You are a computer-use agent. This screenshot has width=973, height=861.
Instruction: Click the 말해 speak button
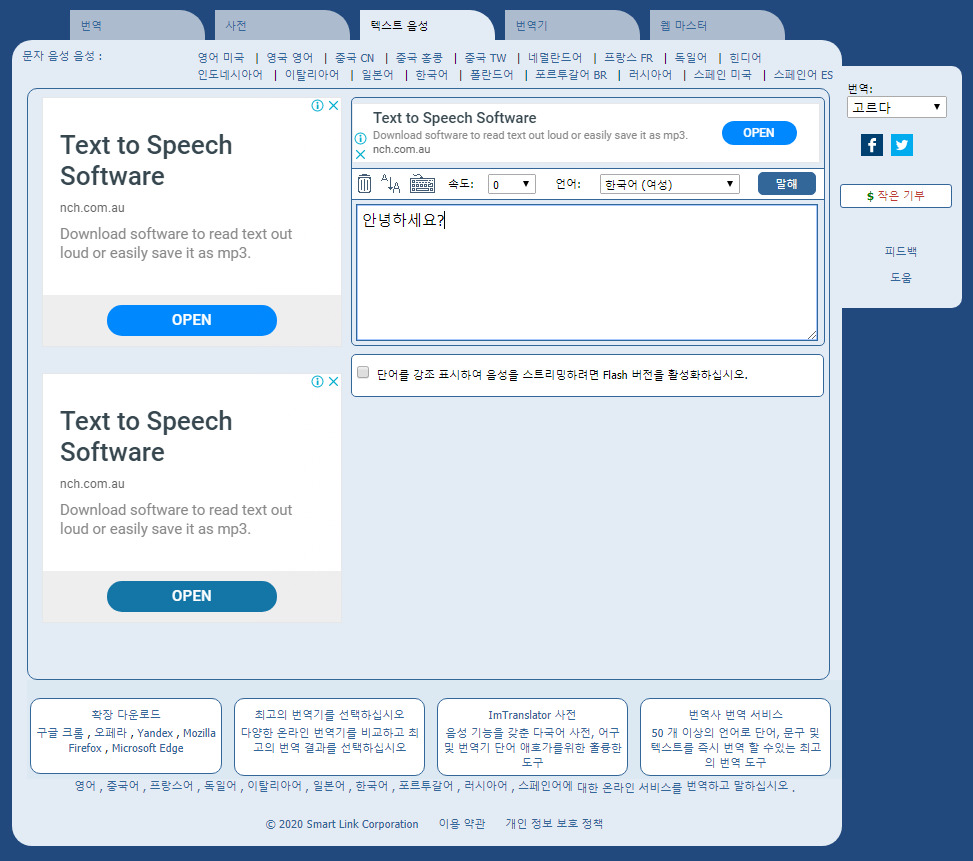click(786, 184)
